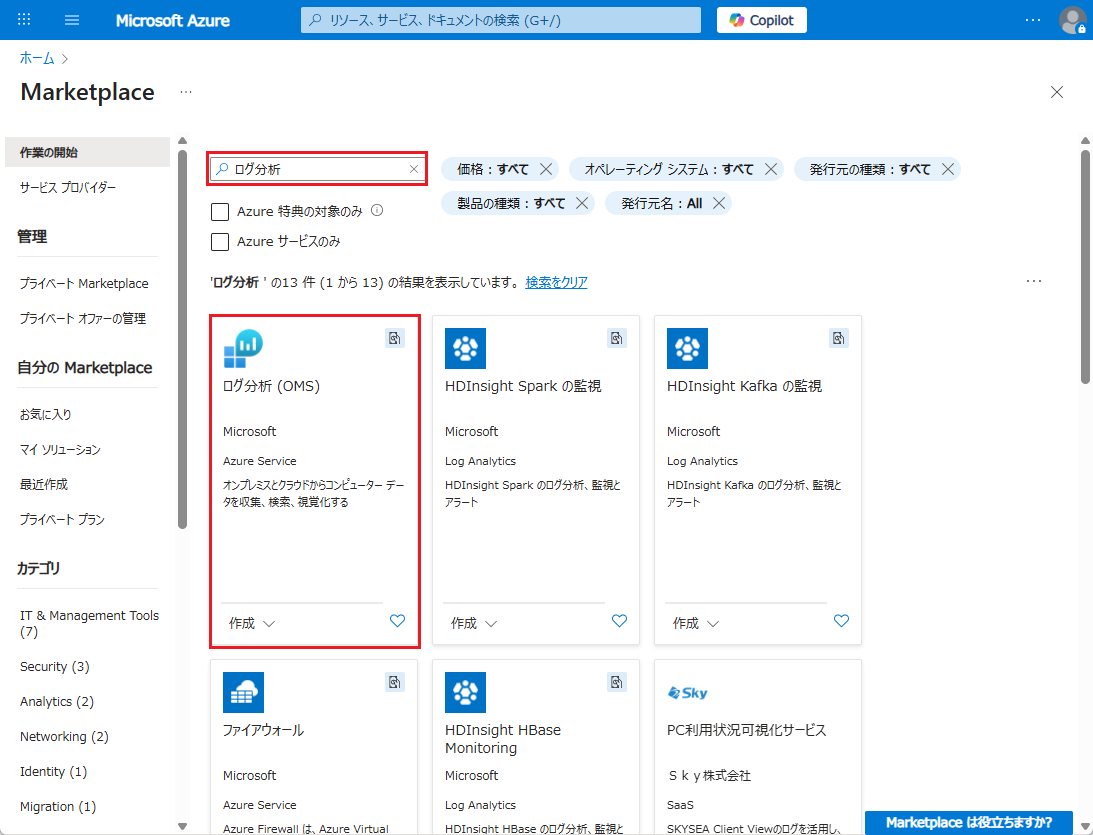This screenshot has width=1093, height=835.
Task: Go to ホーム via breadcrumb link
Action: click(37, 58)
